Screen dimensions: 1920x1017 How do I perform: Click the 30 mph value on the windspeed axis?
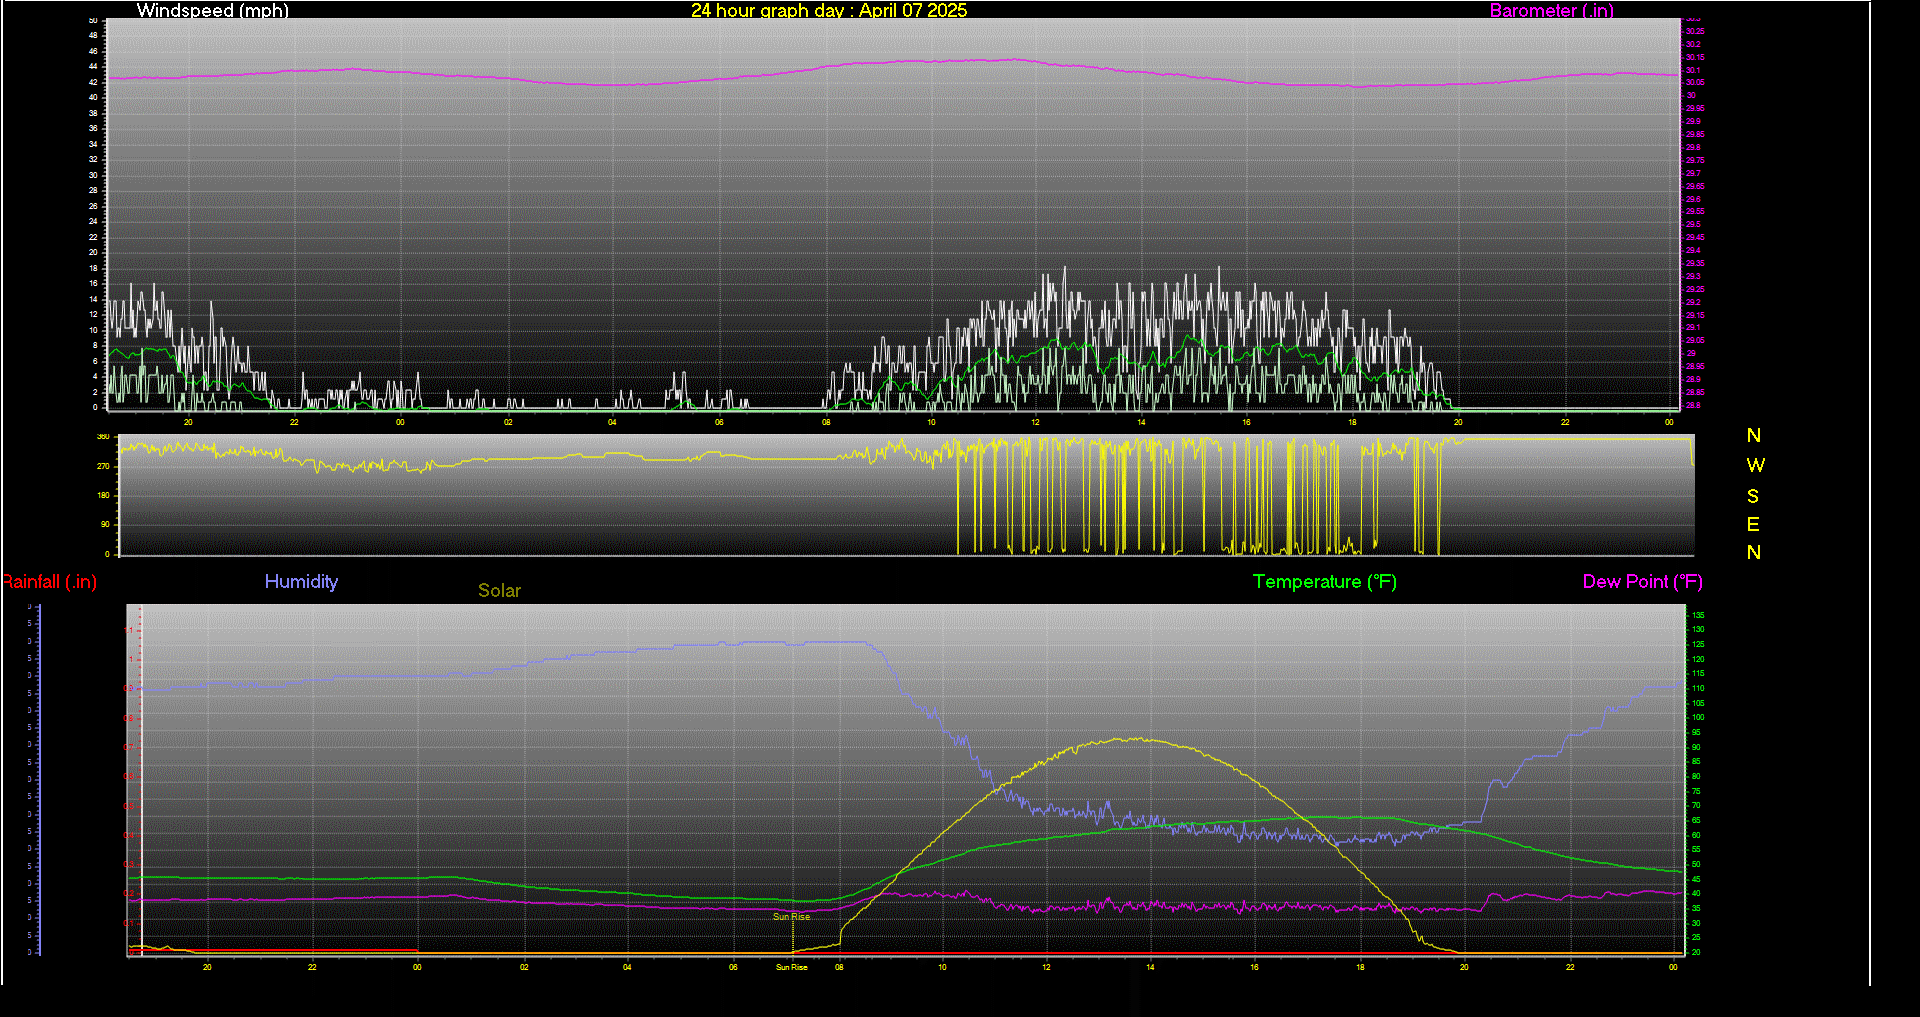coord(94,175)
